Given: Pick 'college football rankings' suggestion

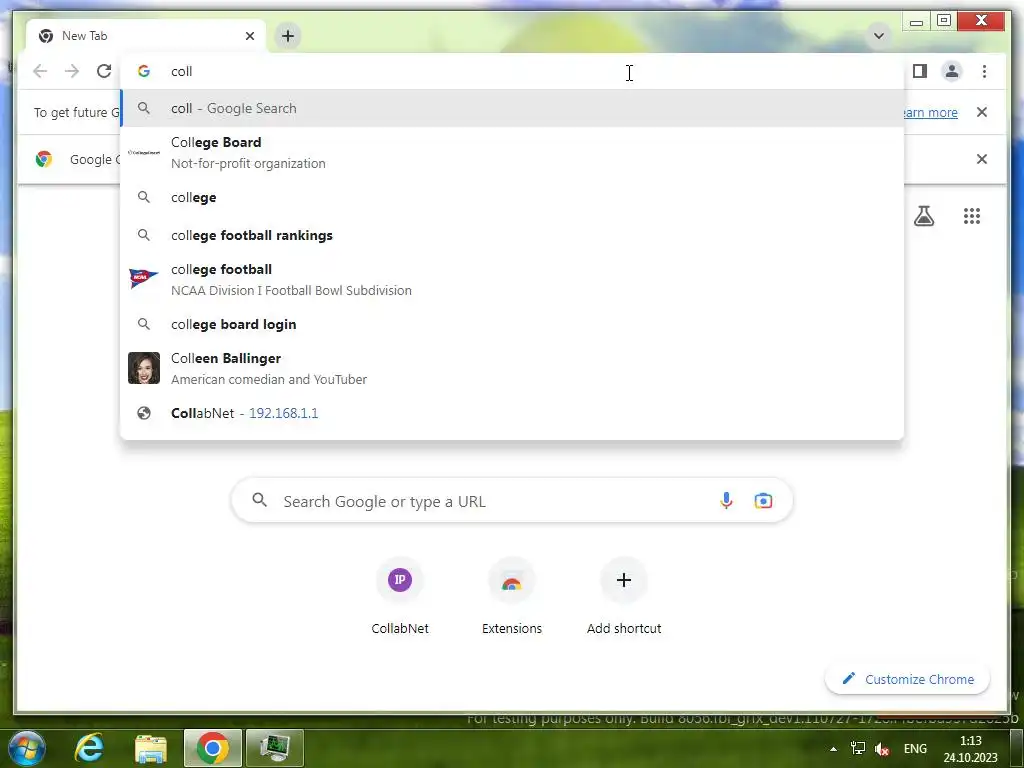Looking at the screenshot, I should tap(513, 235).
